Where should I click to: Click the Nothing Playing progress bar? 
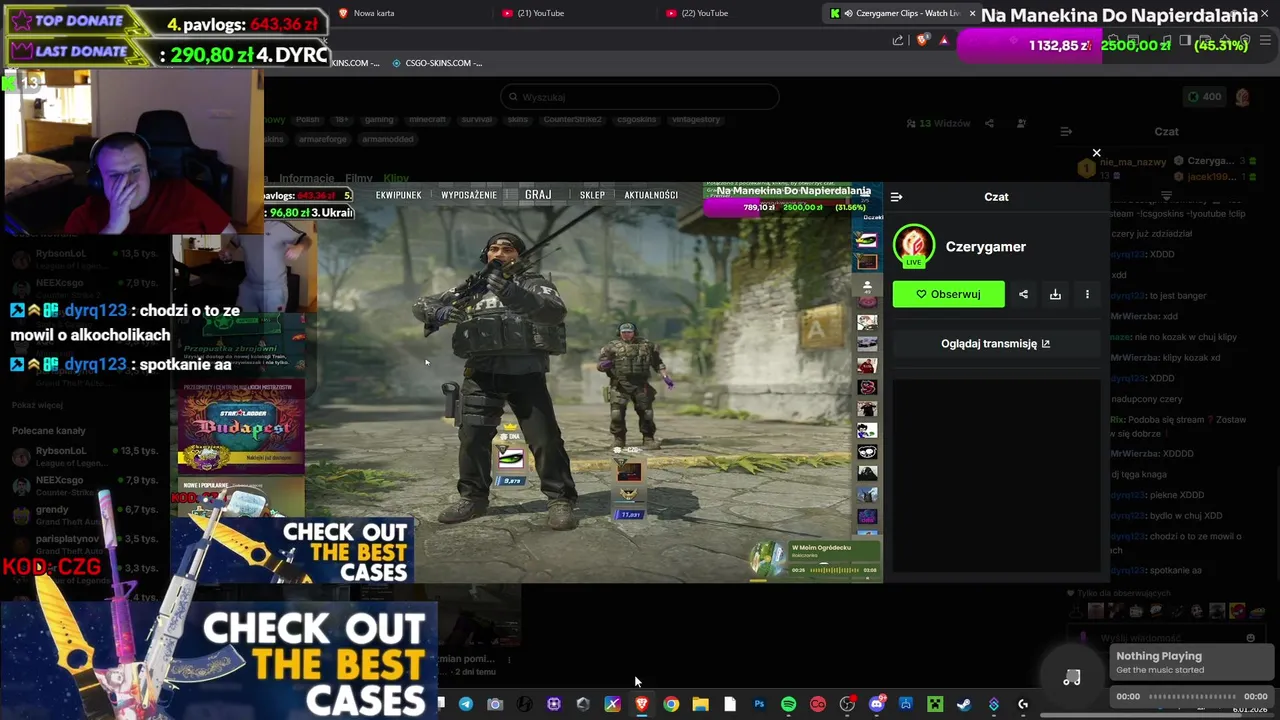[1192, 696]
